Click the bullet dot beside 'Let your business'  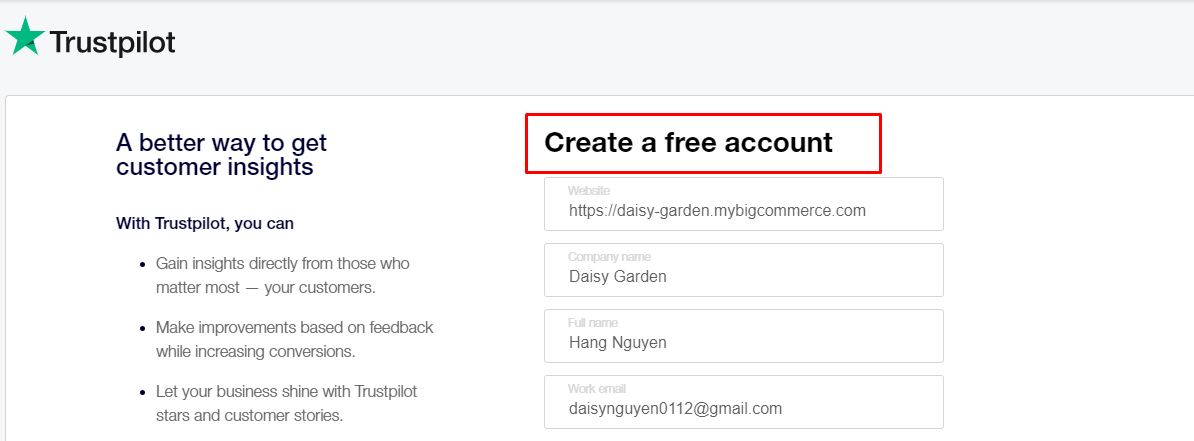pyautogui.click(x=141, y=392)
